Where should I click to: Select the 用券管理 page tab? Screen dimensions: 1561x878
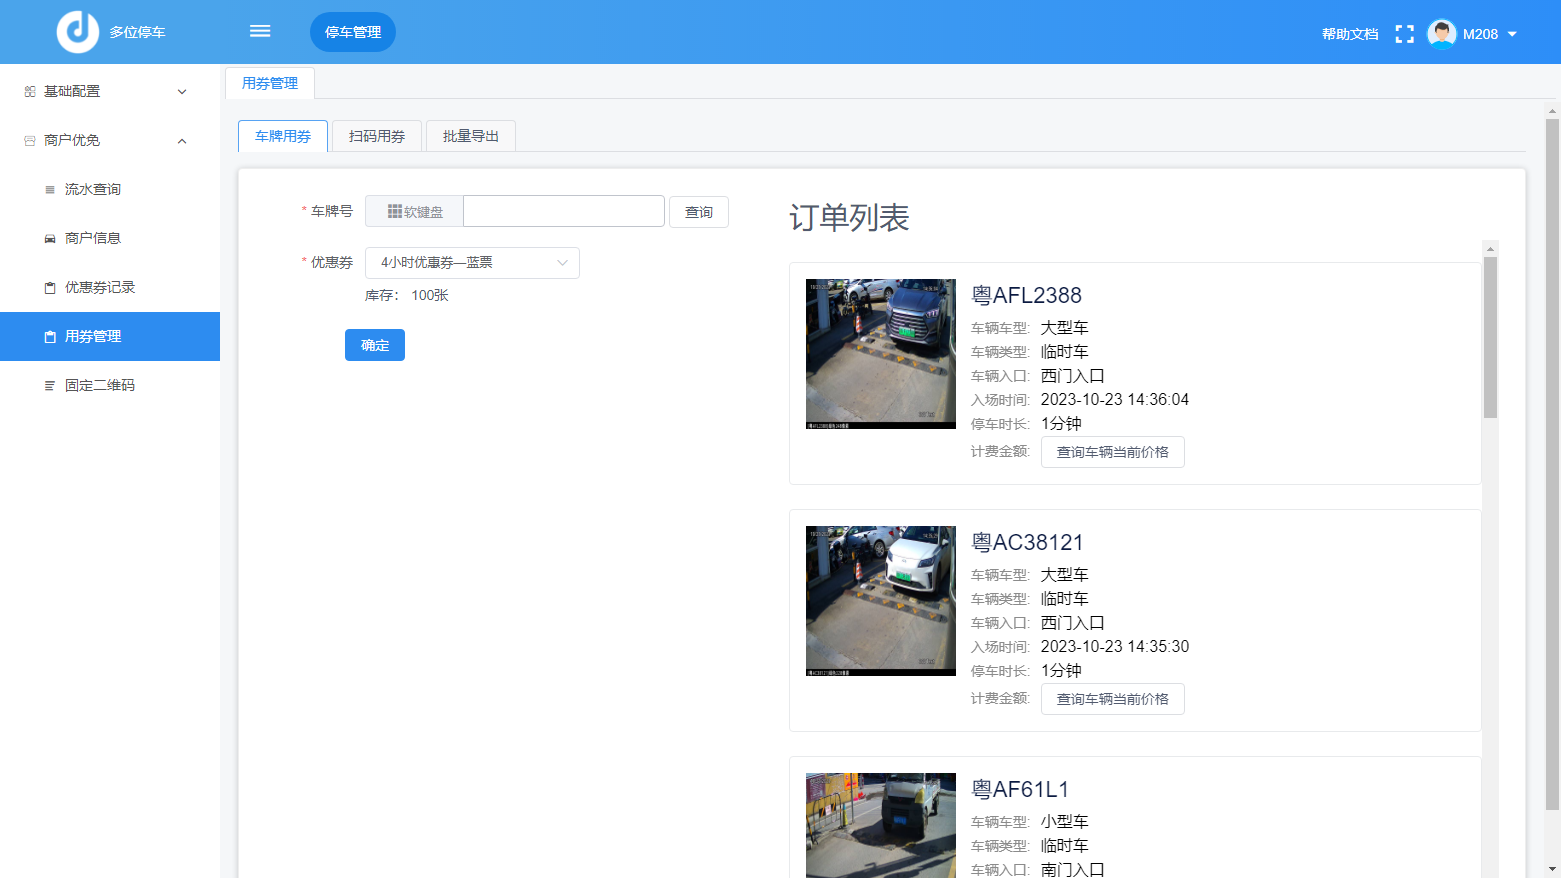270,83
